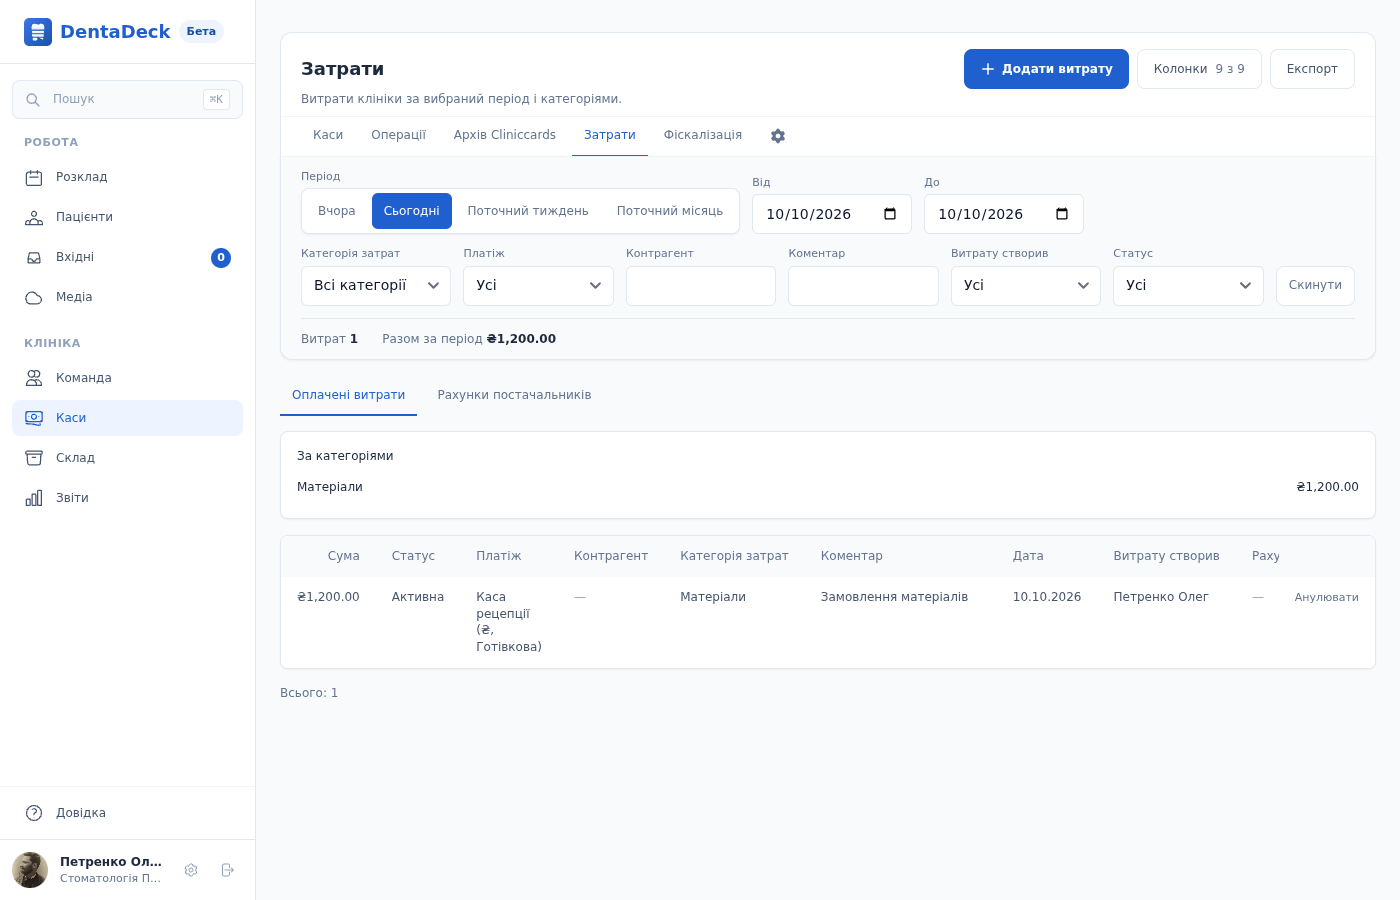1400x900 pixels.
Task: Click the user settings gear in the footer
Action: [x=191, y=870]
